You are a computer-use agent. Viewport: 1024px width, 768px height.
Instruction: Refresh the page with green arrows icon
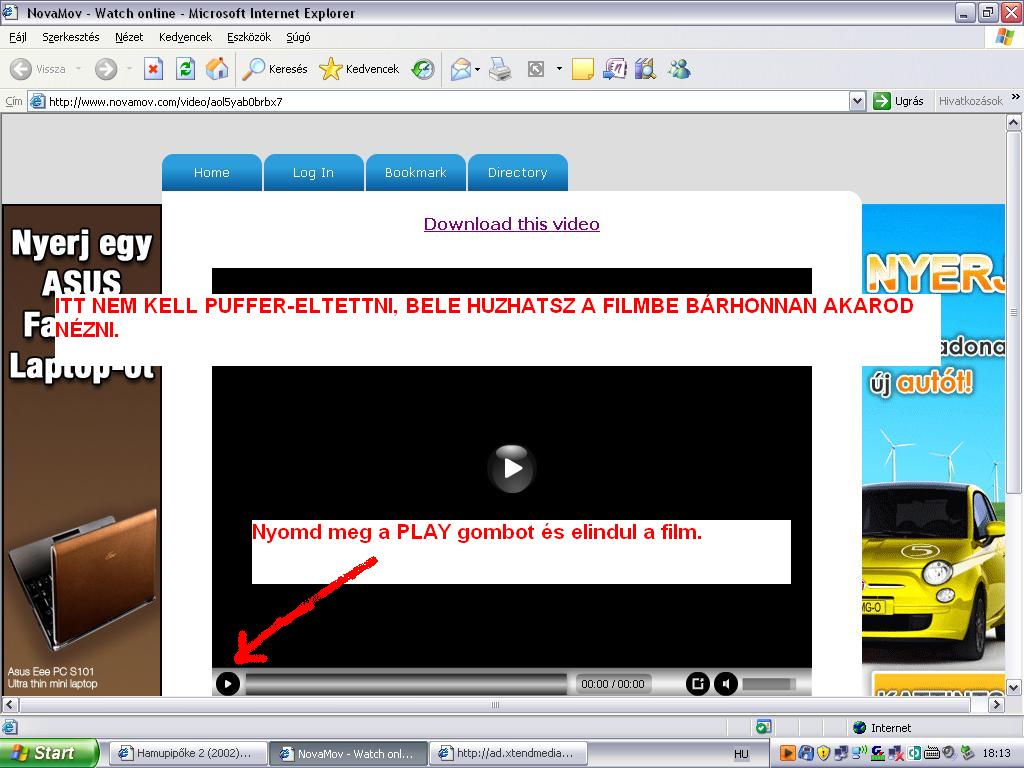pyautogui.click(x=185, y=69)
